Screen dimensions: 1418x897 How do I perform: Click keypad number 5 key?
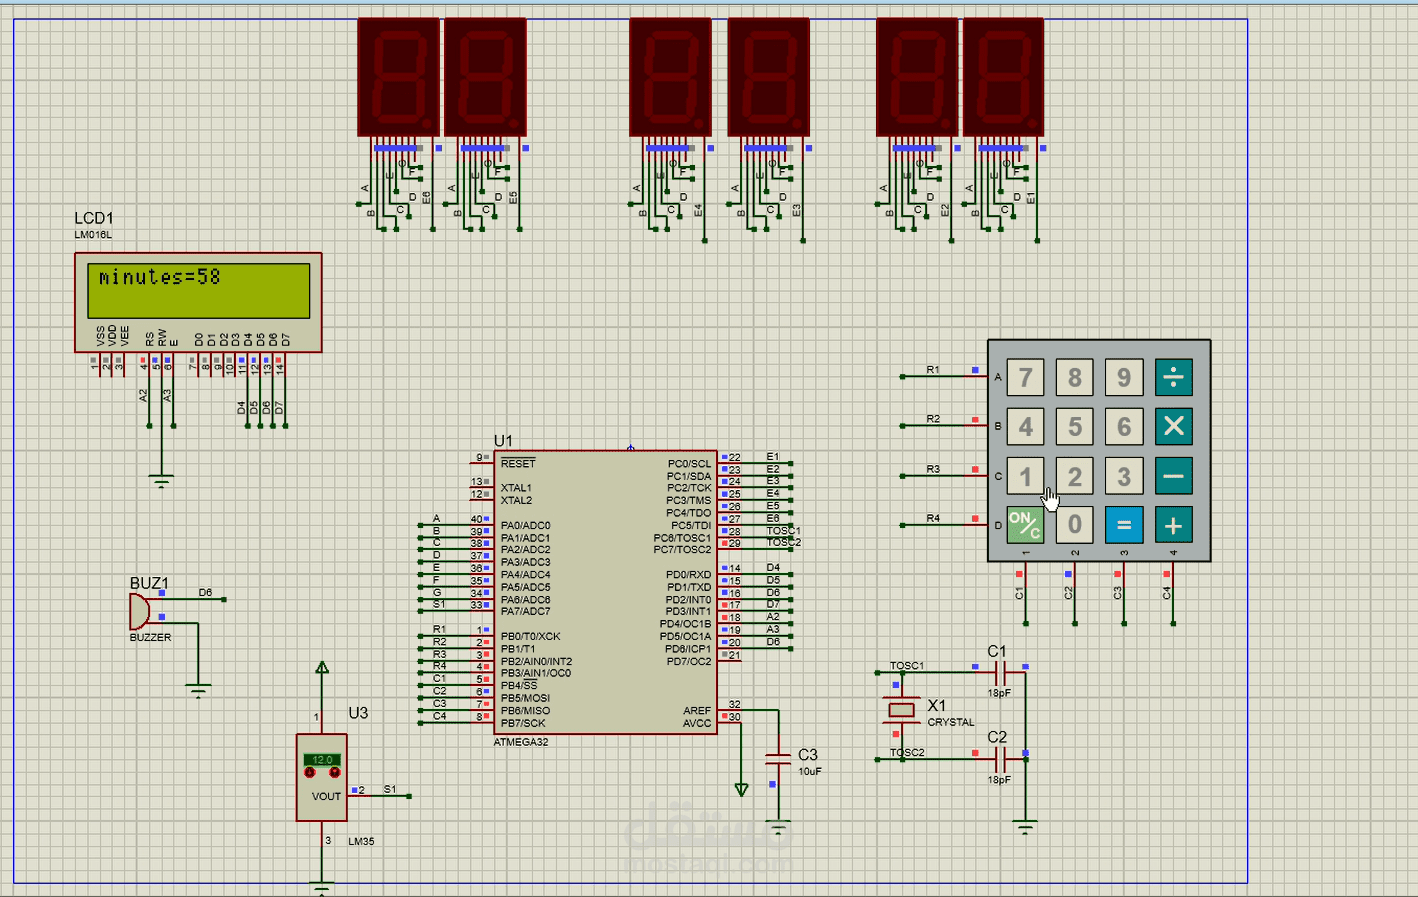(1074, 426)
